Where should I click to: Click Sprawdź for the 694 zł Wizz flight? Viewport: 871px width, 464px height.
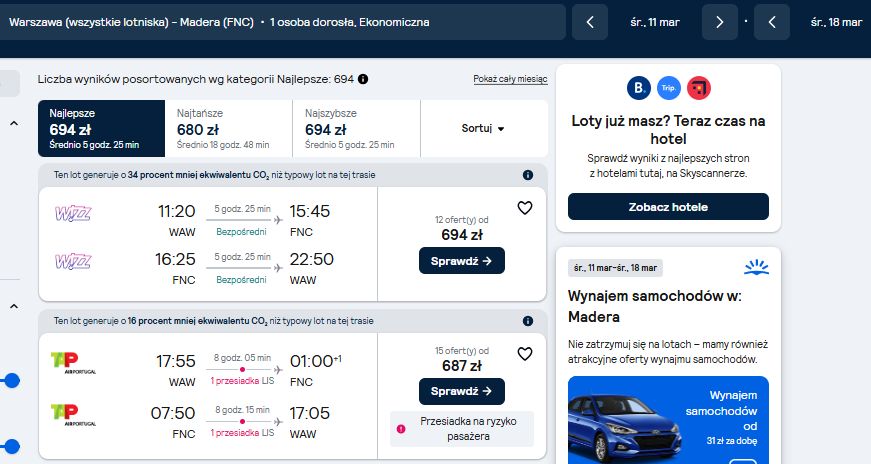(x=462, y=261)
